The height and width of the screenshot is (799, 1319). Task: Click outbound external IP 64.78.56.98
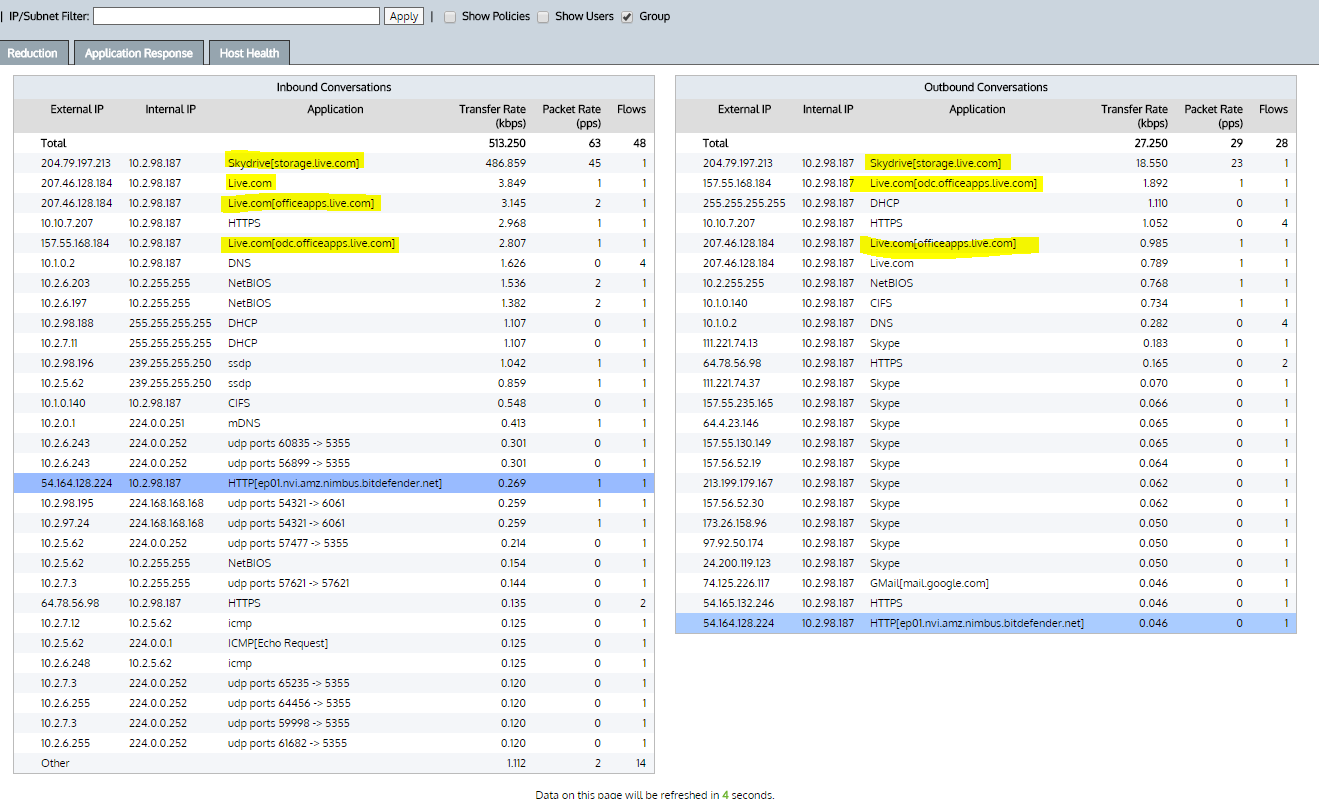tap(732, 363)
